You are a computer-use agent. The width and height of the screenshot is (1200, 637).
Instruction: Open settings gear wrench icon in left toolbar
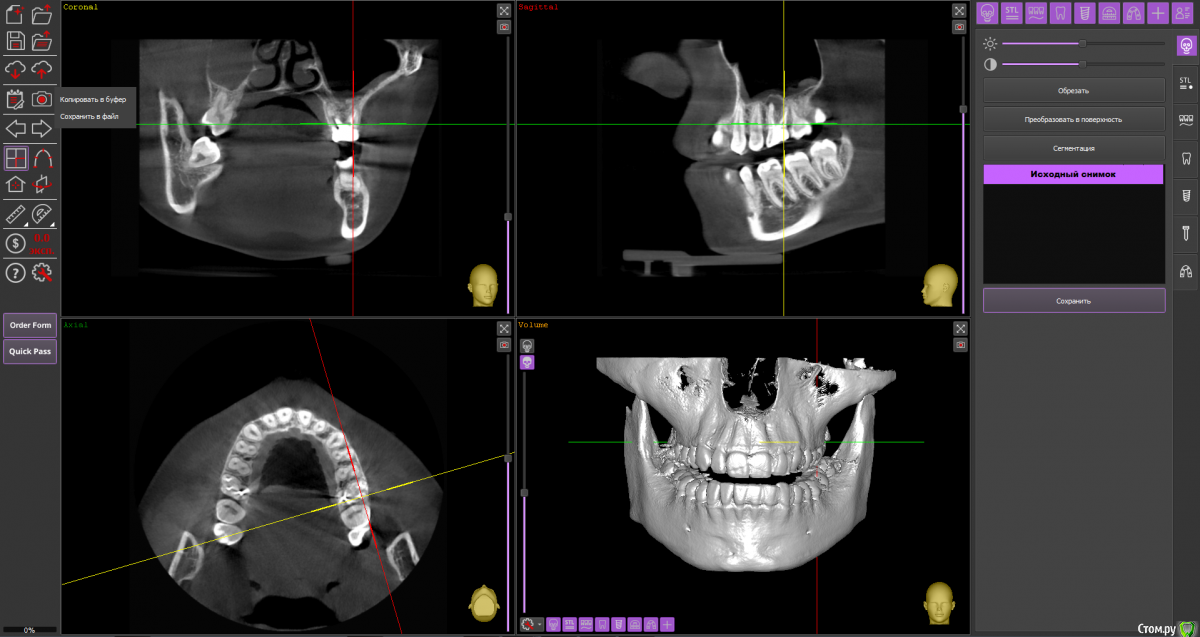(x=42, y=273)
